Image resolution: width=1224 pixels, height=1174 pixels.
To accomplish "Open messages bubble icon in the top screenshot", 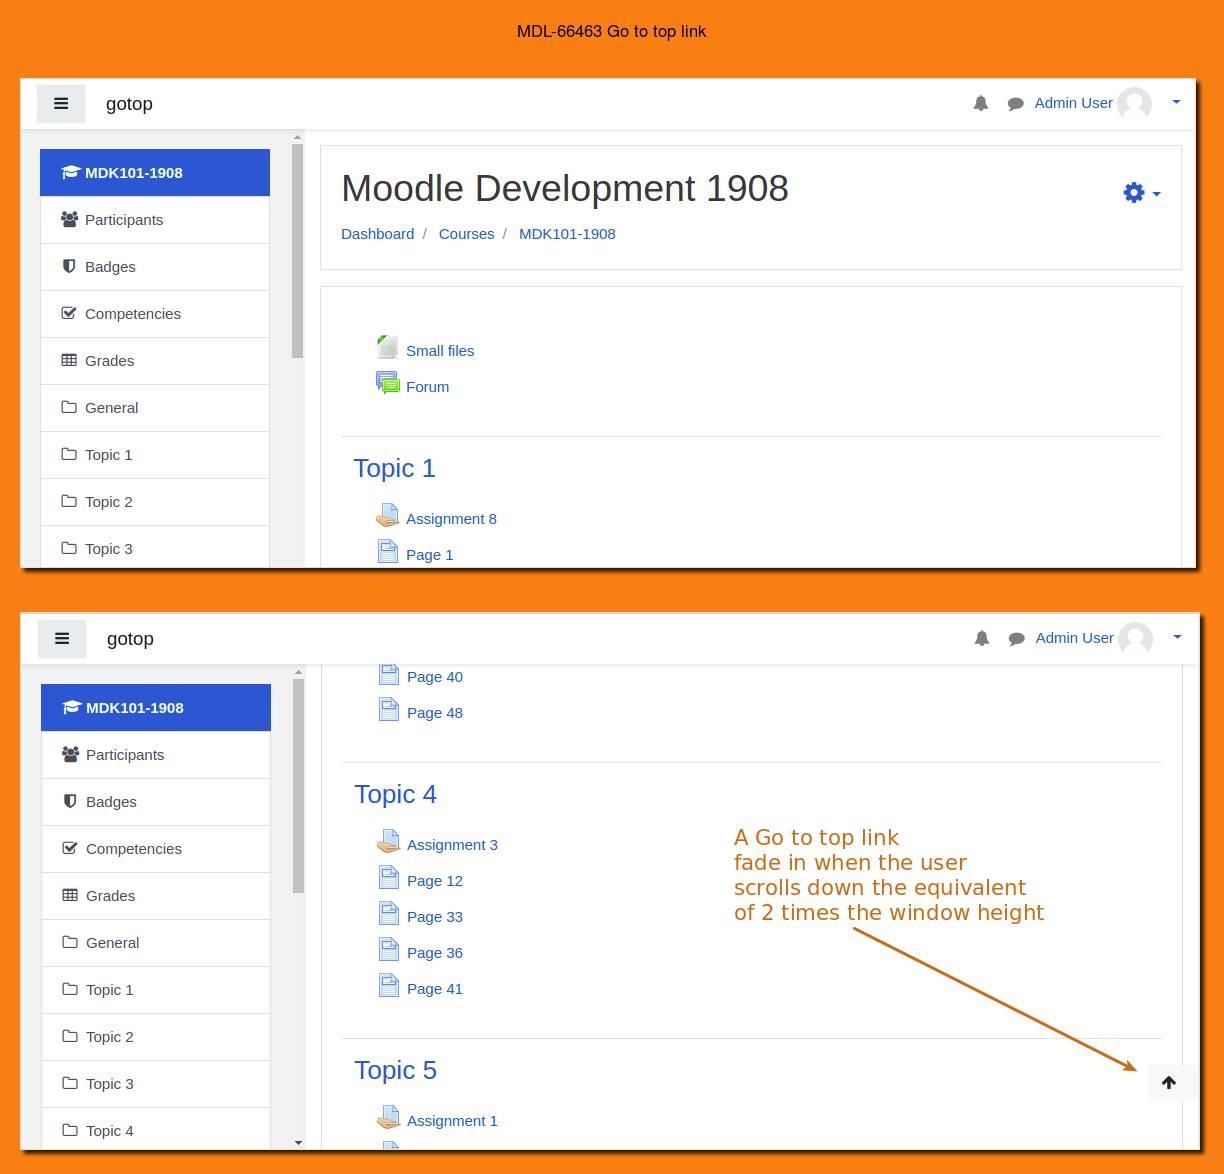I will (1015, 104).
